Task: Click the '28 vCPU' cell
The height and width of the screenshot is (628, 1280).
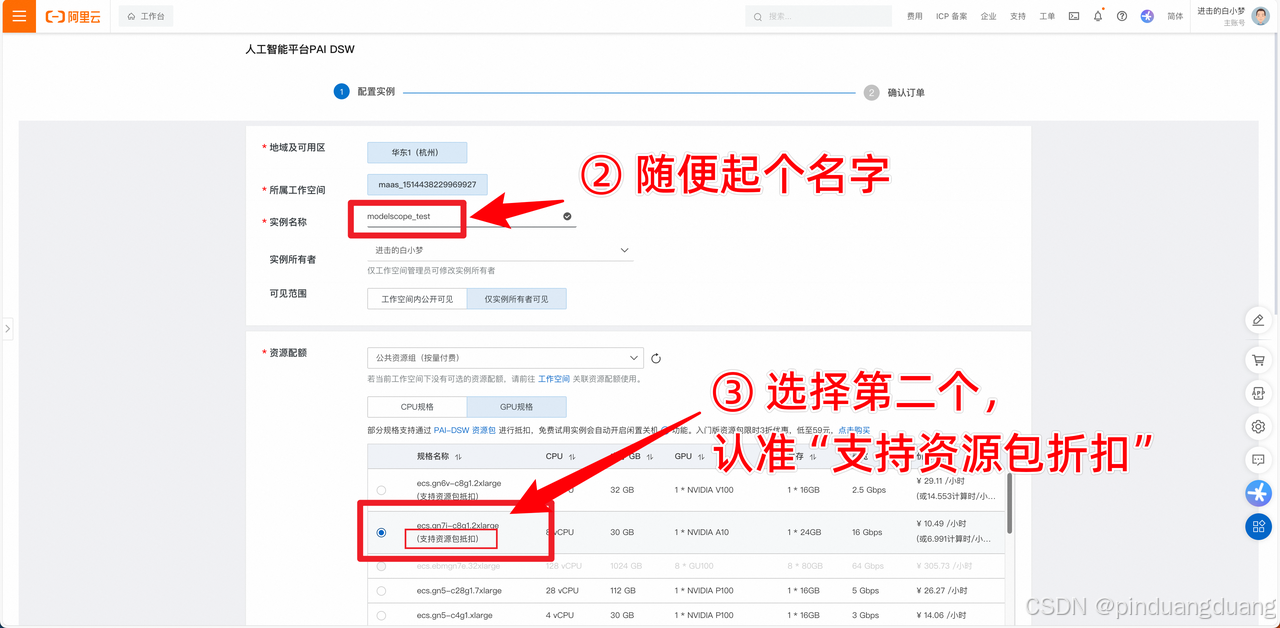Action: point(562,591)
